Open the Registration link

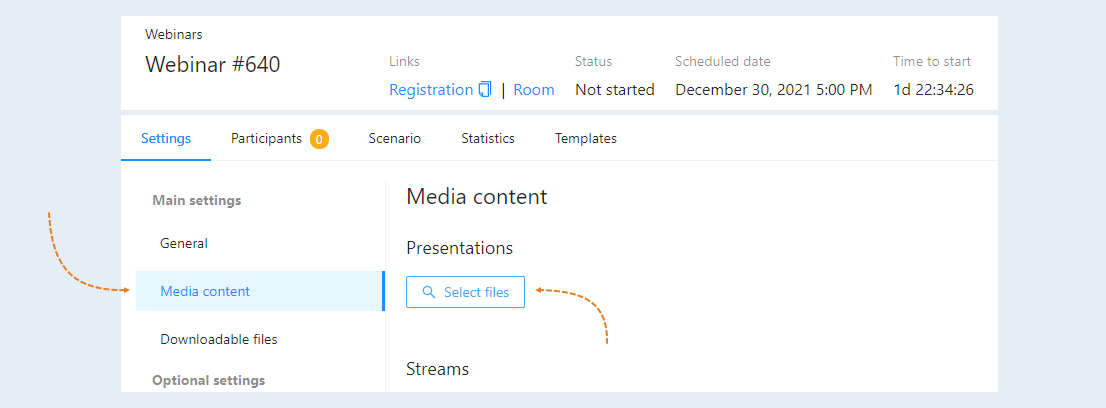click(x=431, y=90)
